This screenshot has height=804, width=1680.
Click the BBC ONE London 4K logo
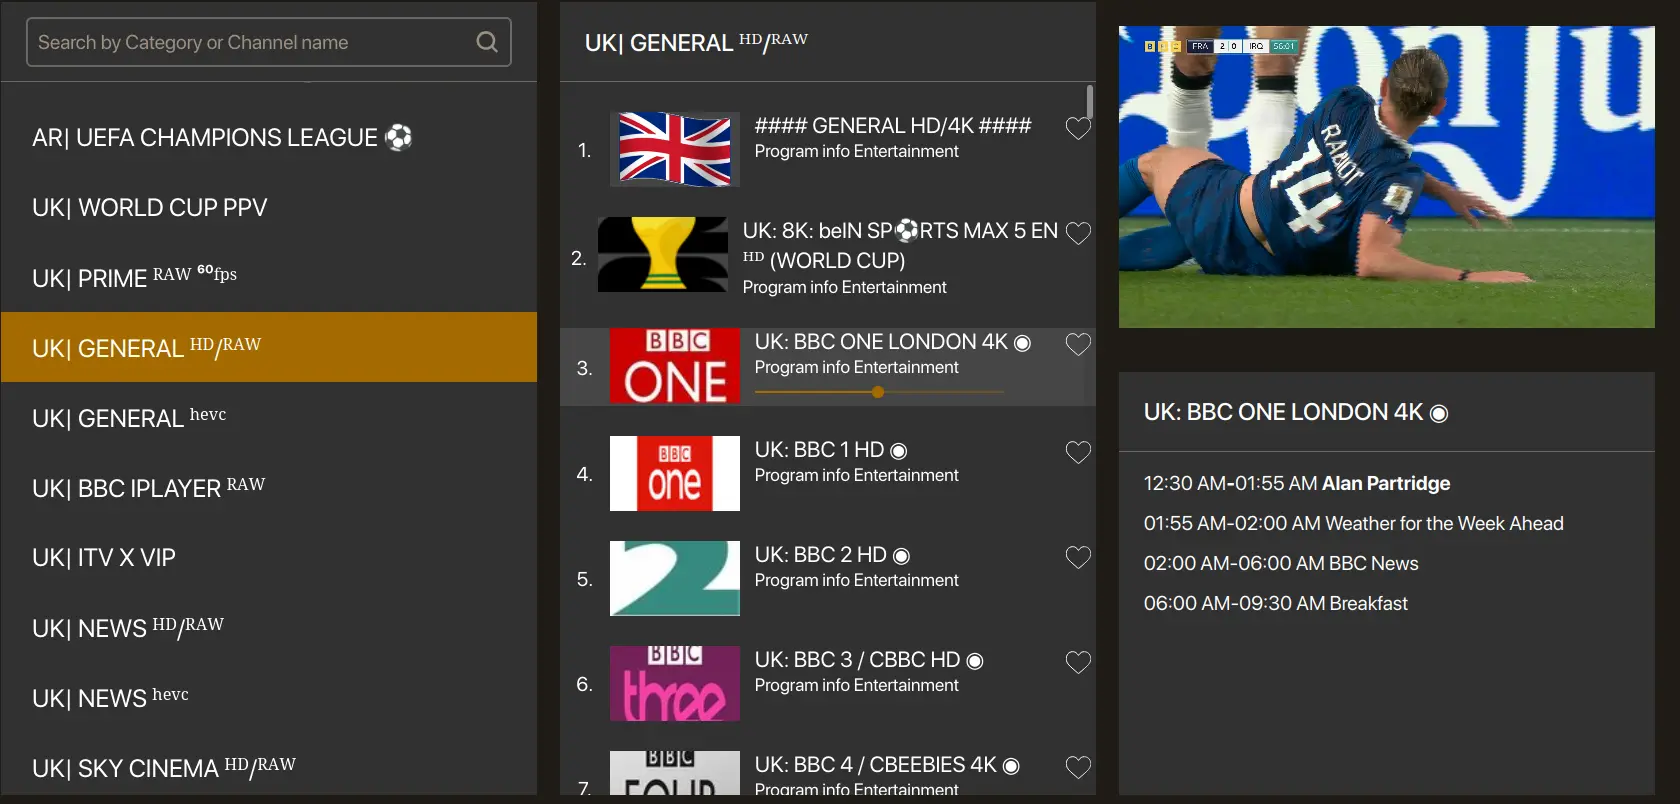pyautogui.click(x=675, y=366)
